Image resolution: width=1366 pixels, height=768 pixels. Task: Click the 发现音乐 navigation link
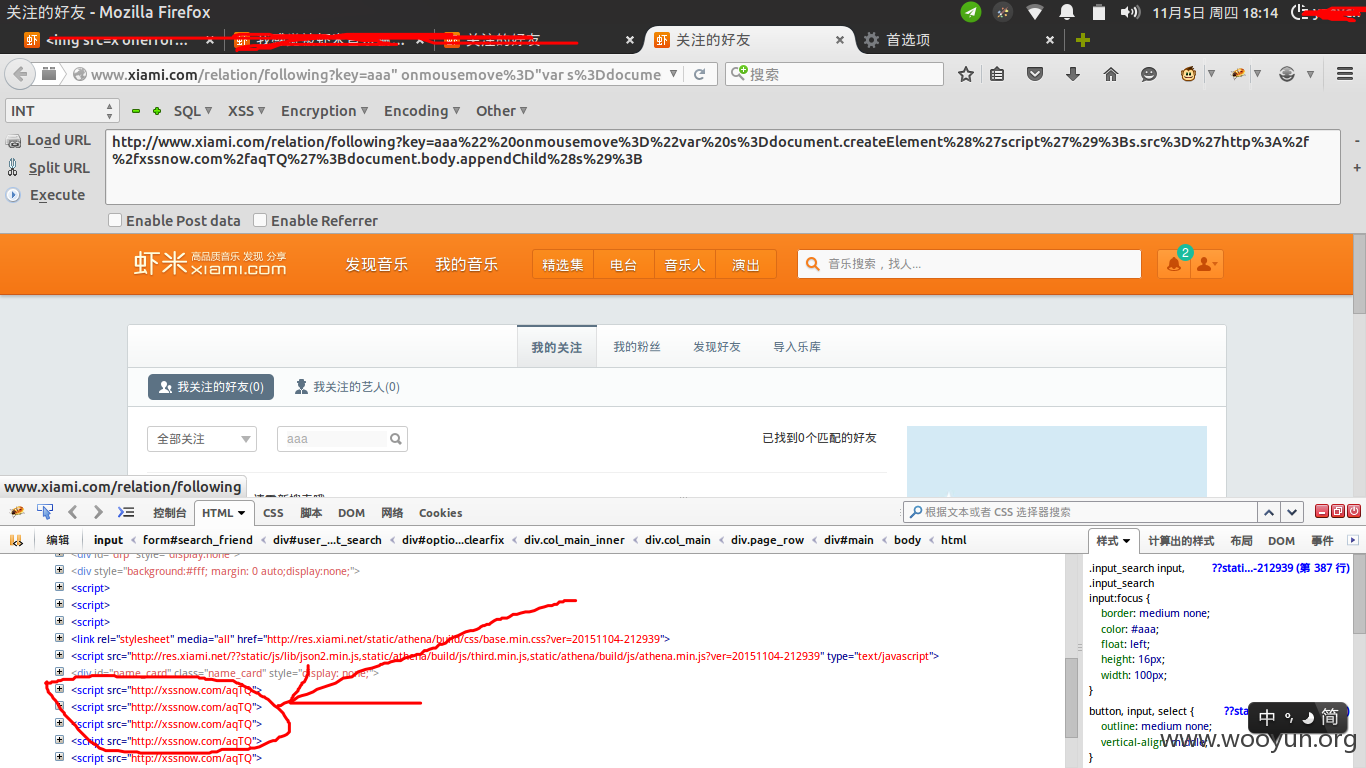pos(377,264)
